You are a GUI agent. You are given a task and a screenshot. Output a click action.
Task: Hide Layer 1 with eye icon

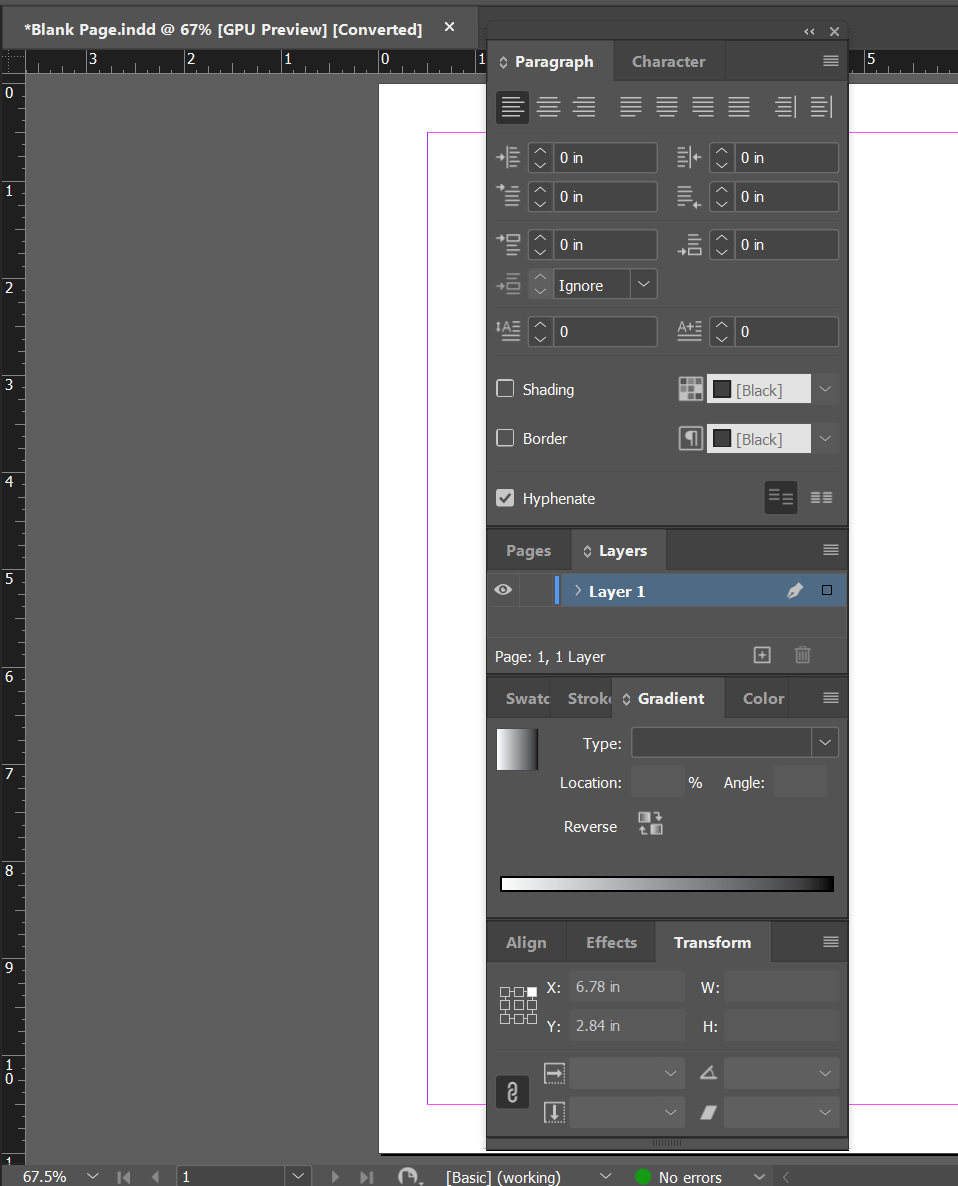pos(503,590)
